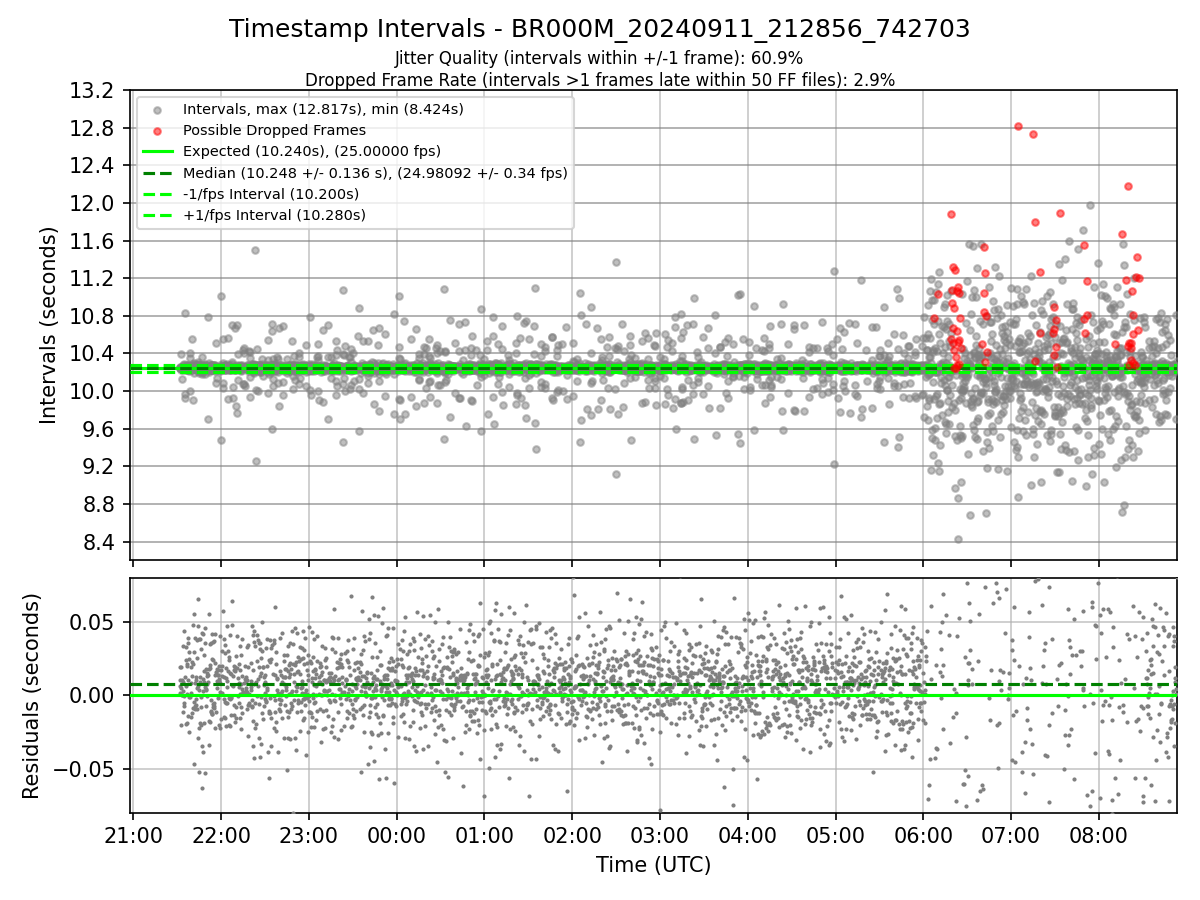Image resolution: width=1200 pixels, height=900 pixels.
Task: Click the "10.0" y-axis tick label
Action: point(91,391)
